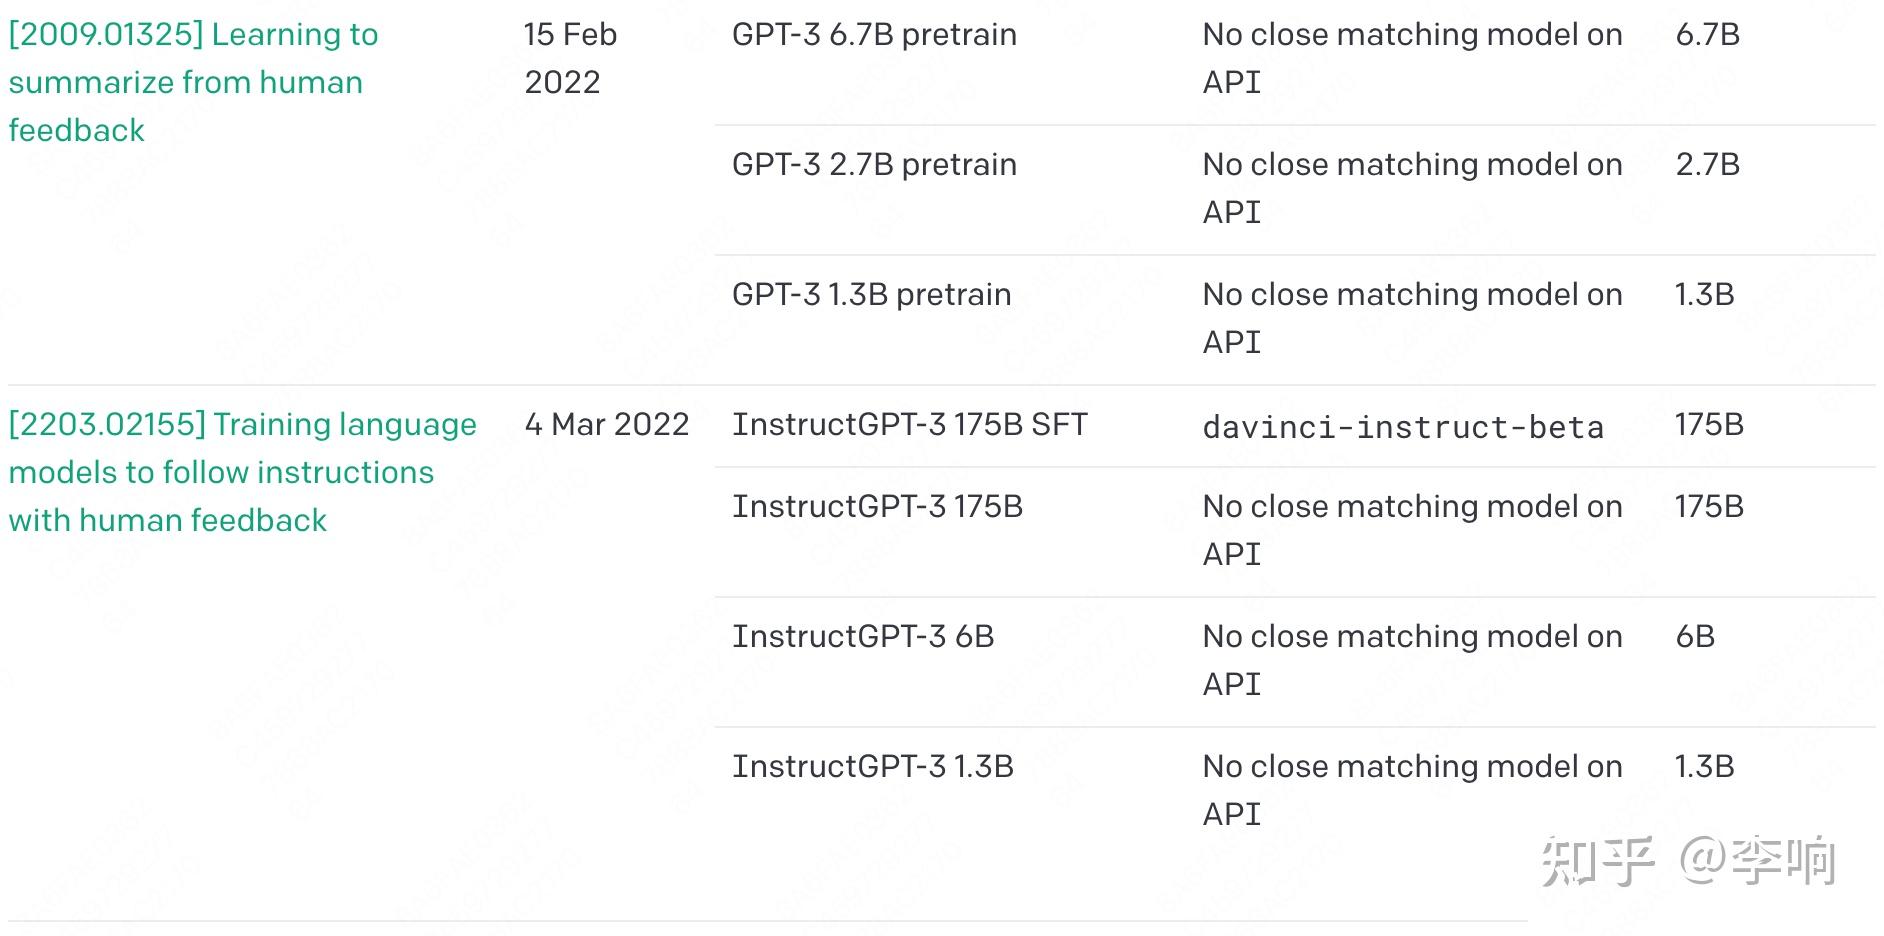Click the InstructGPT-3 175B SFT model name

click(x=909, y=425)
